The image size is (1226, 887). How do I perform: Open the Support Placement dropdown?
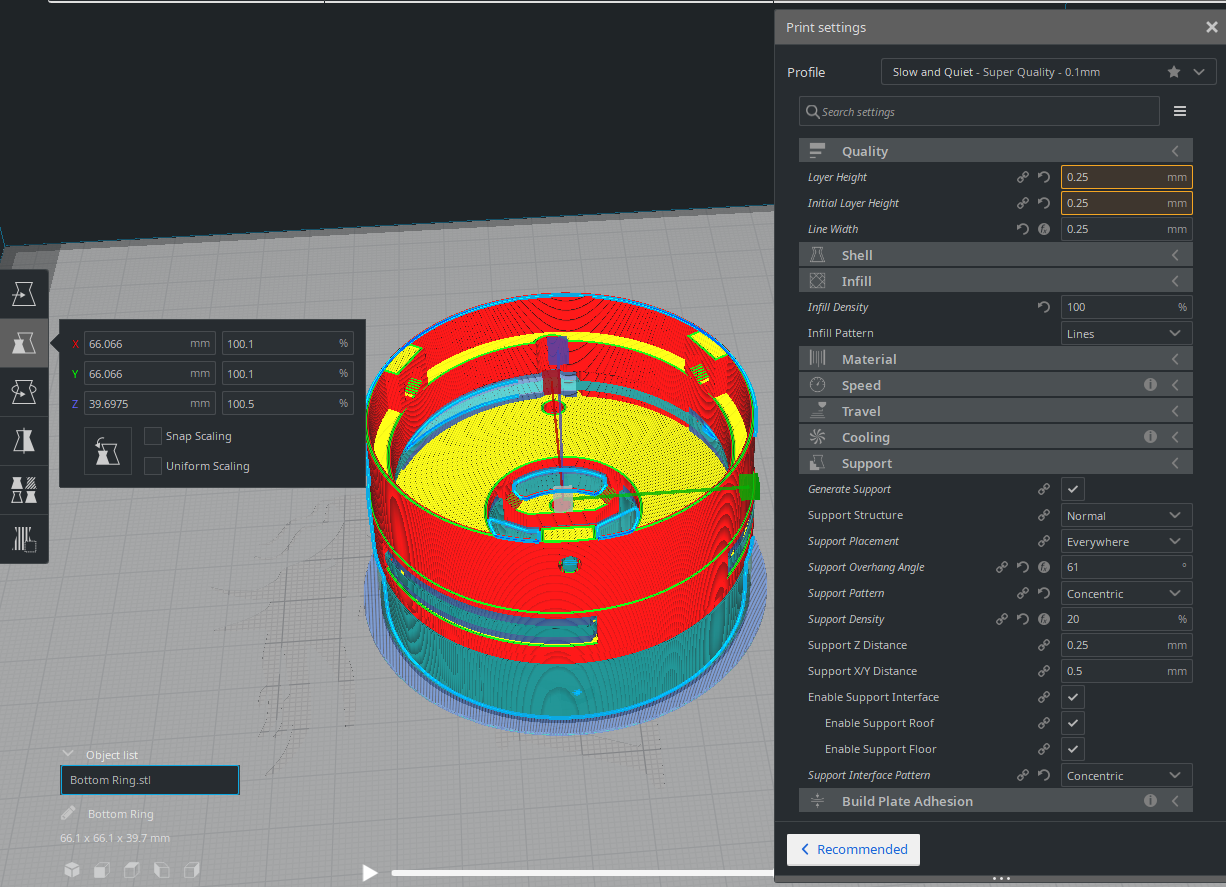click(1126, 541)
